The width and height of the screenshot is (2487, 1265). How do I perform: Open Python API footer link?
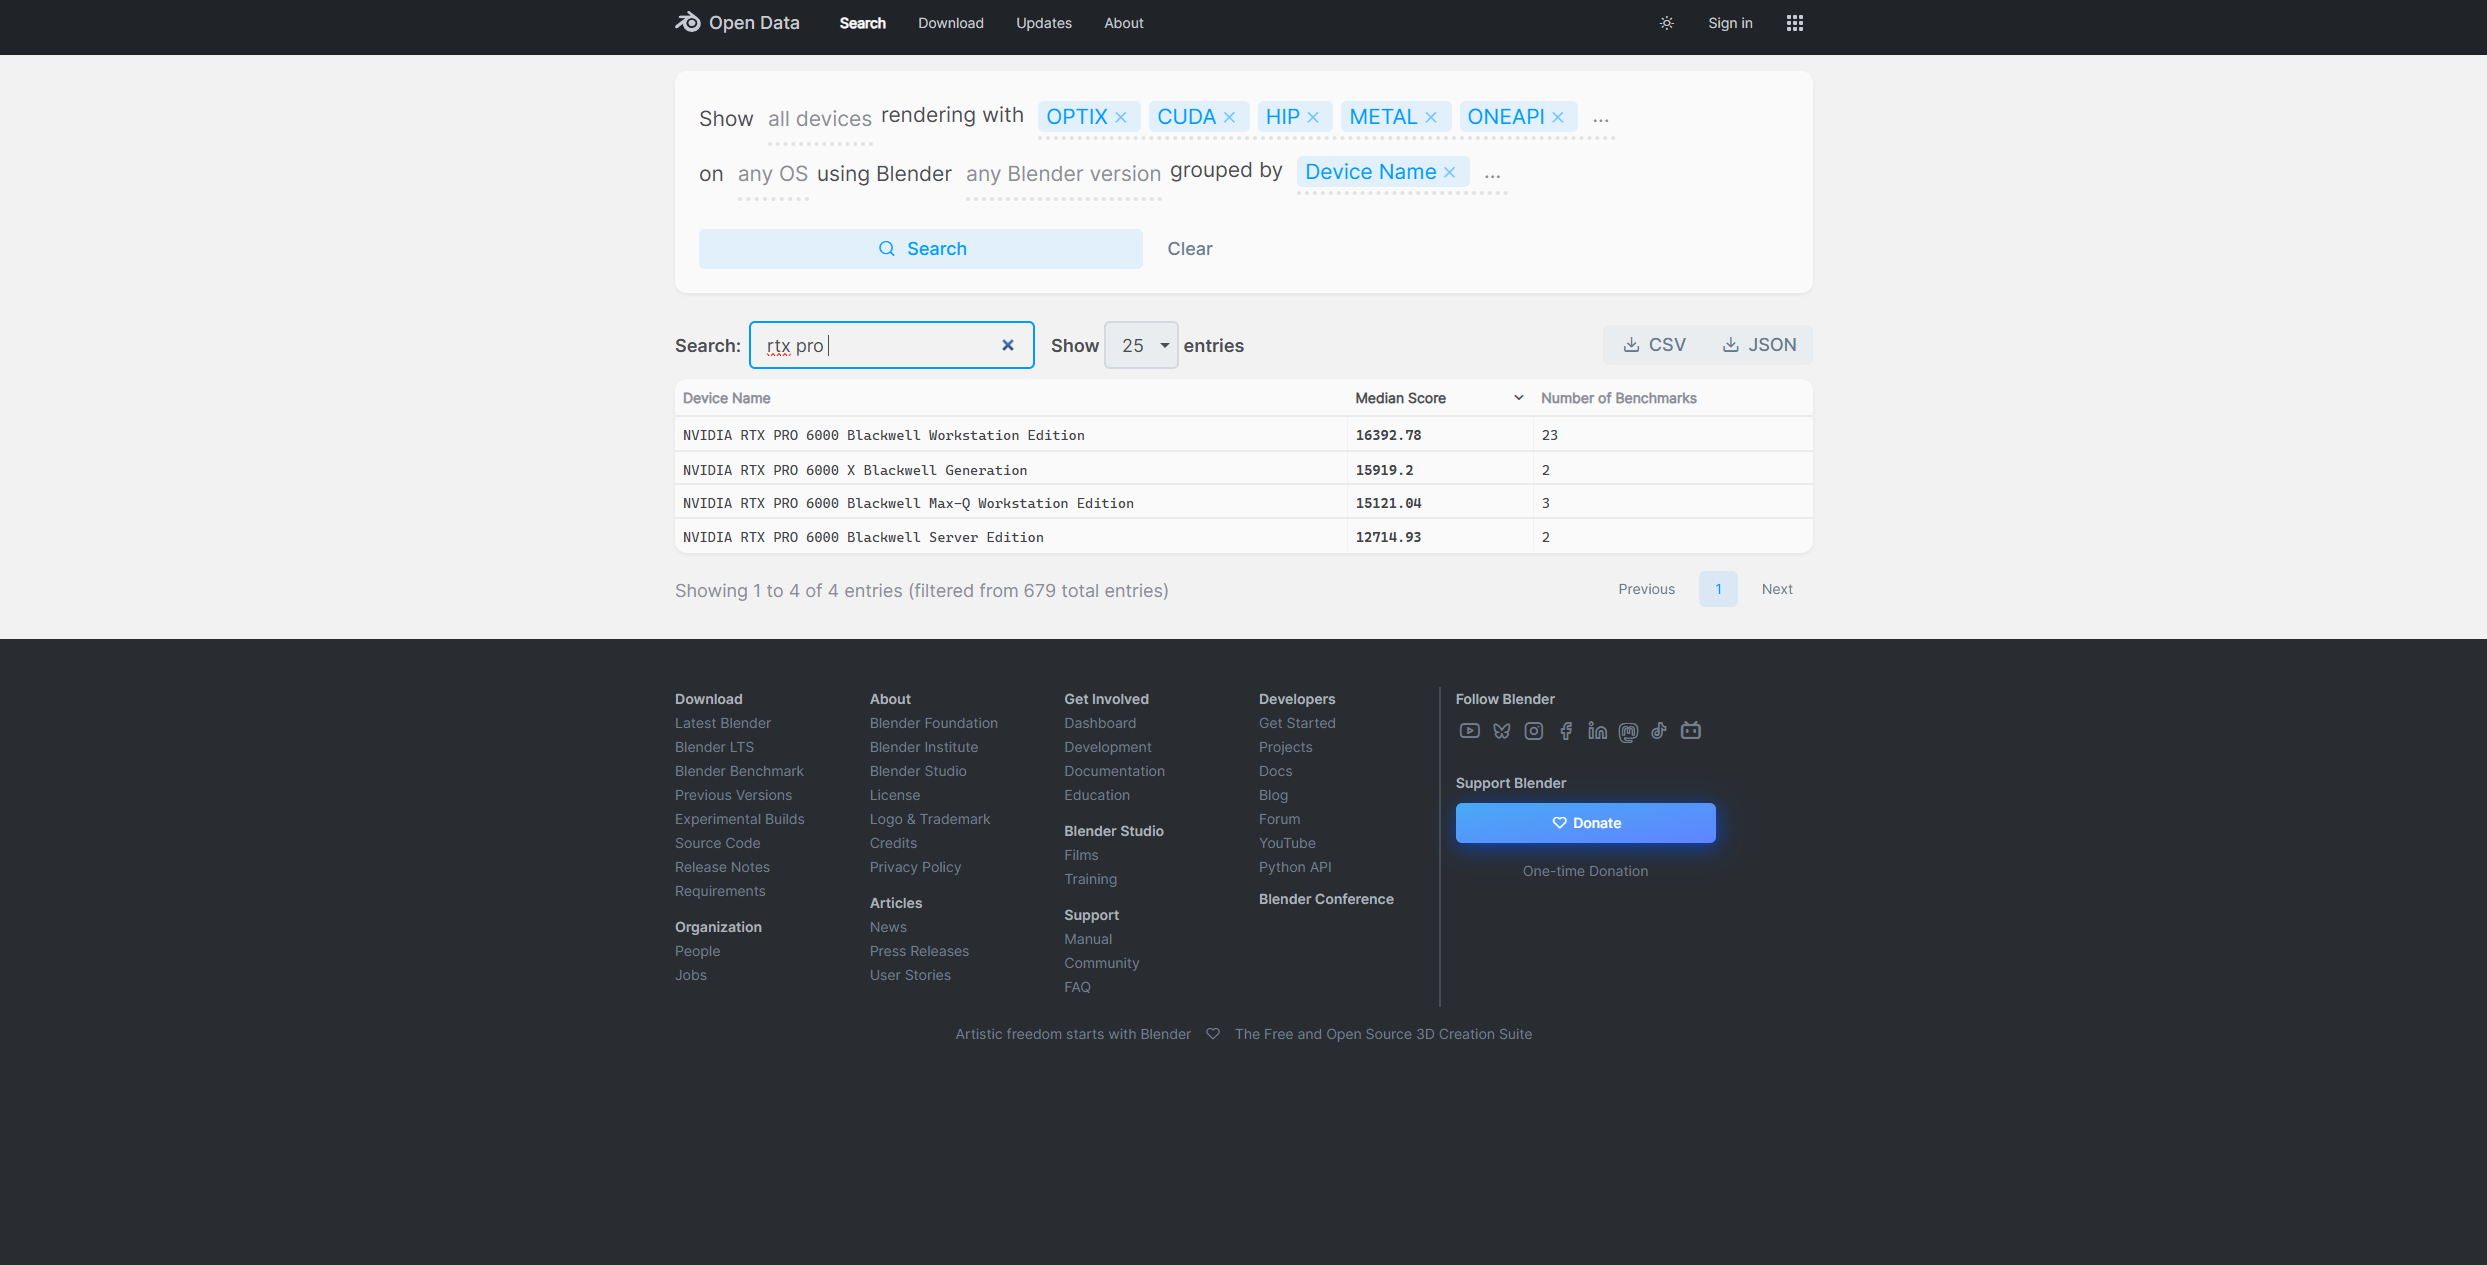[1295, 867]
